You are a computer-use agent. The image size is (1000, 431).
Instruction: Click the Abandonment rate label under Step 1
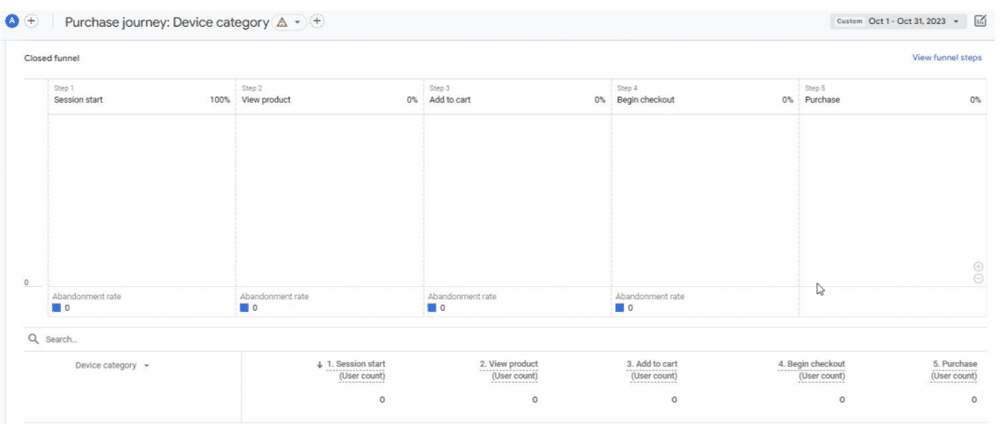(87, 296)
